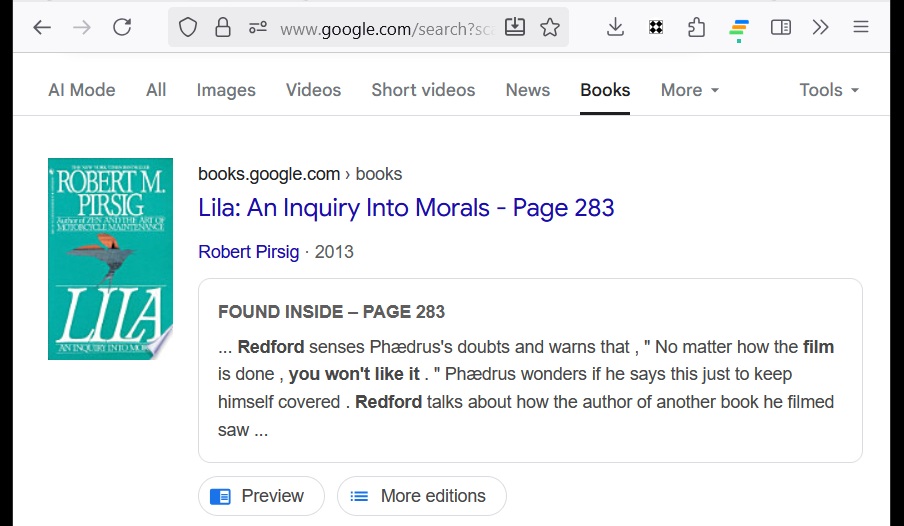Select the AI Mode tab
The image size is (904, 526).
(82, 90)
